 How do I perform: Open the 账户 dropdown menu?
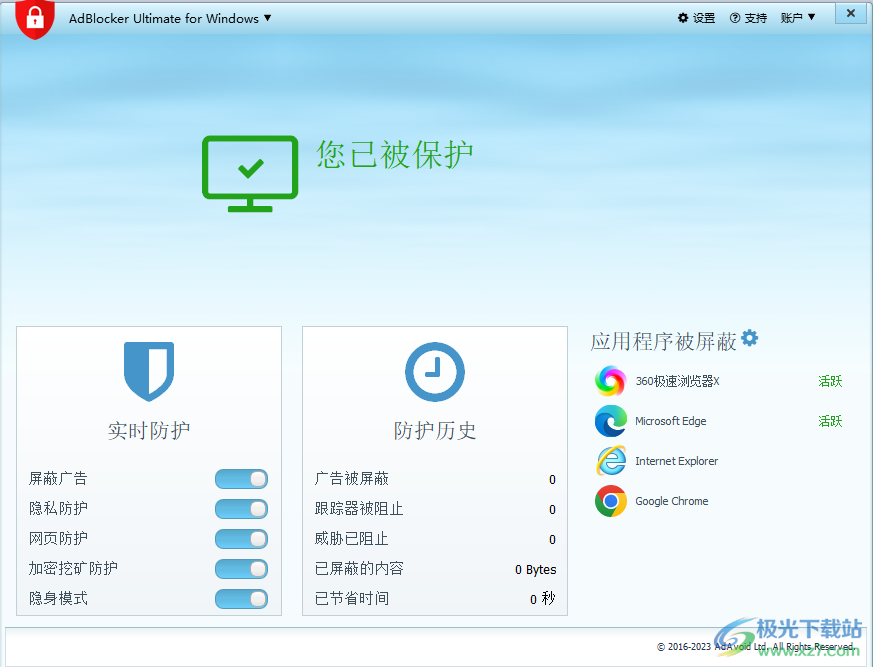pyautogui.click(x=798, y=17)
